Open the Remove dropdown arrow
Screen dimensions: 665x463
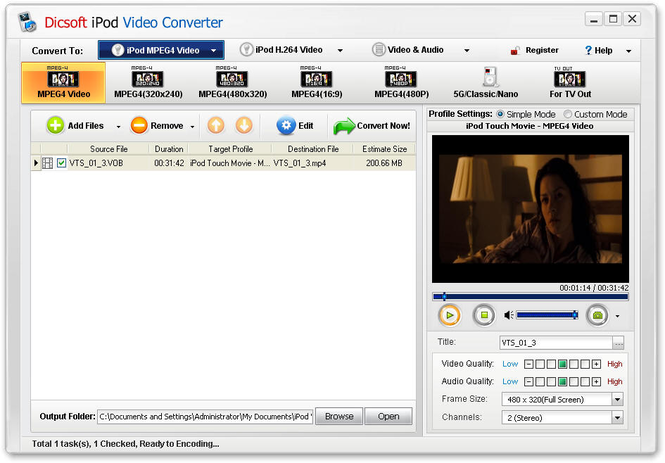tap(192, 126)
